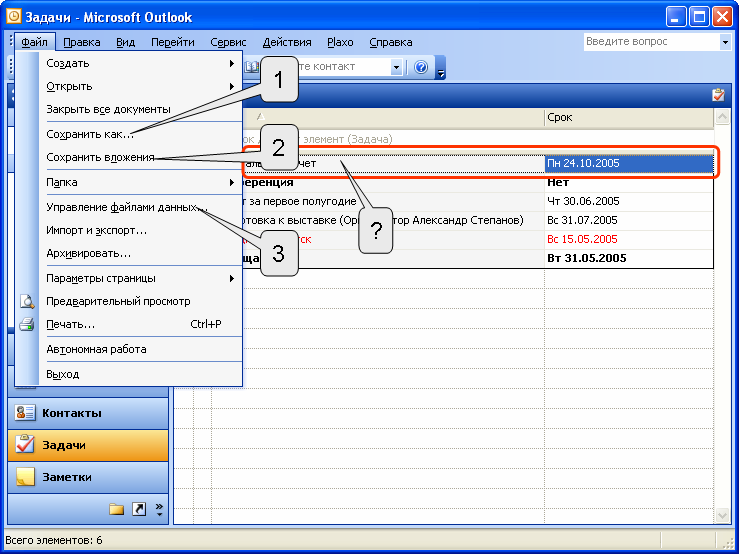Choose Сохранить вложения

[x=140, y=157]
